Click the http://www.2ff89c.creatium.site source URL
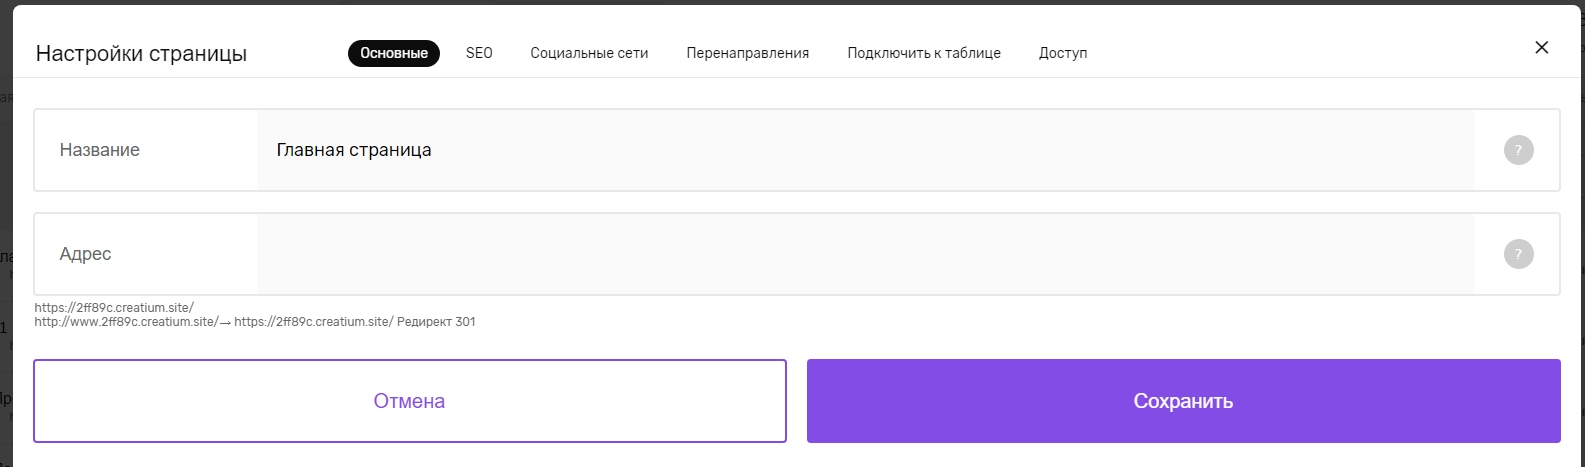This screenshot has width=1585, height=467. [x=126, y=322]
